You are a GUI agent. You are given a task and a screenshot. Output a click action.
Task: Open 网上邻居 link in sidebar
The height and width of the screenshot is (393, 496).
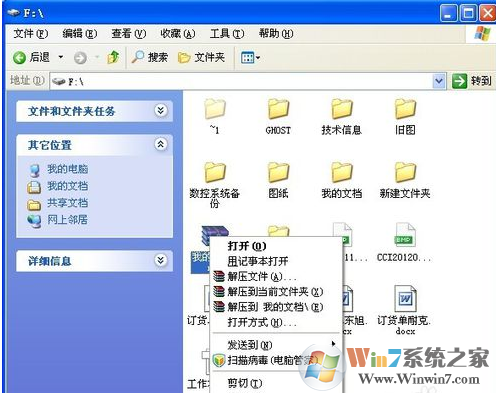tap(67, 220)
